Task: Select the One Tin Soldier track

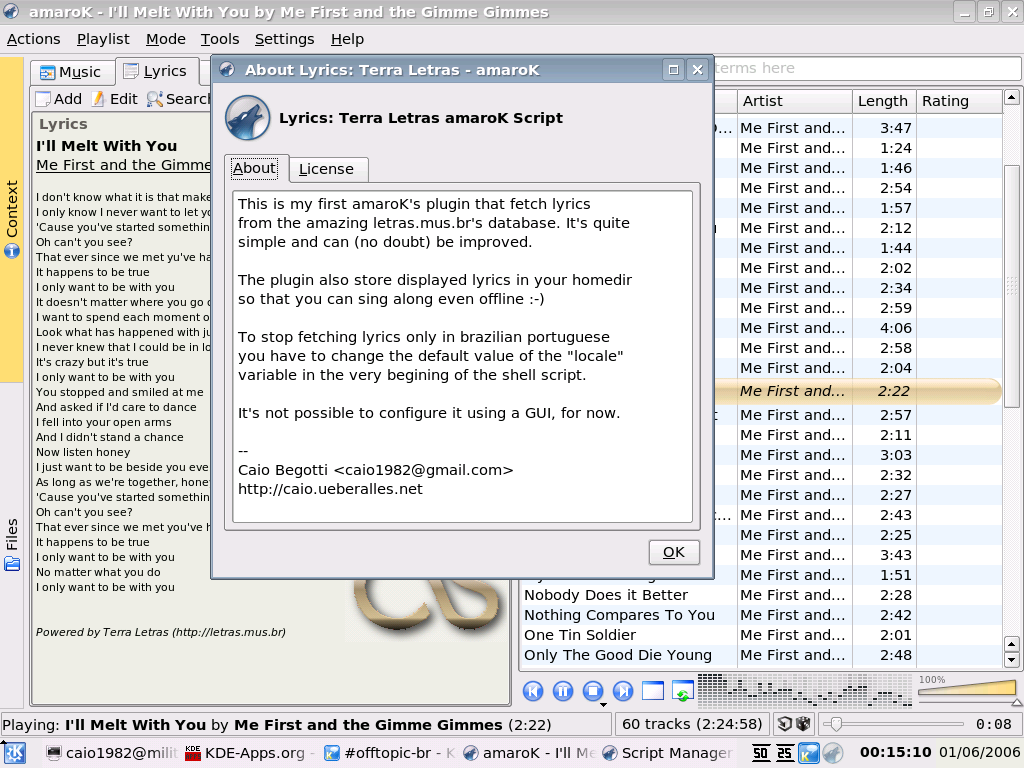Action: pyautogui.click(x=580, y=635)
